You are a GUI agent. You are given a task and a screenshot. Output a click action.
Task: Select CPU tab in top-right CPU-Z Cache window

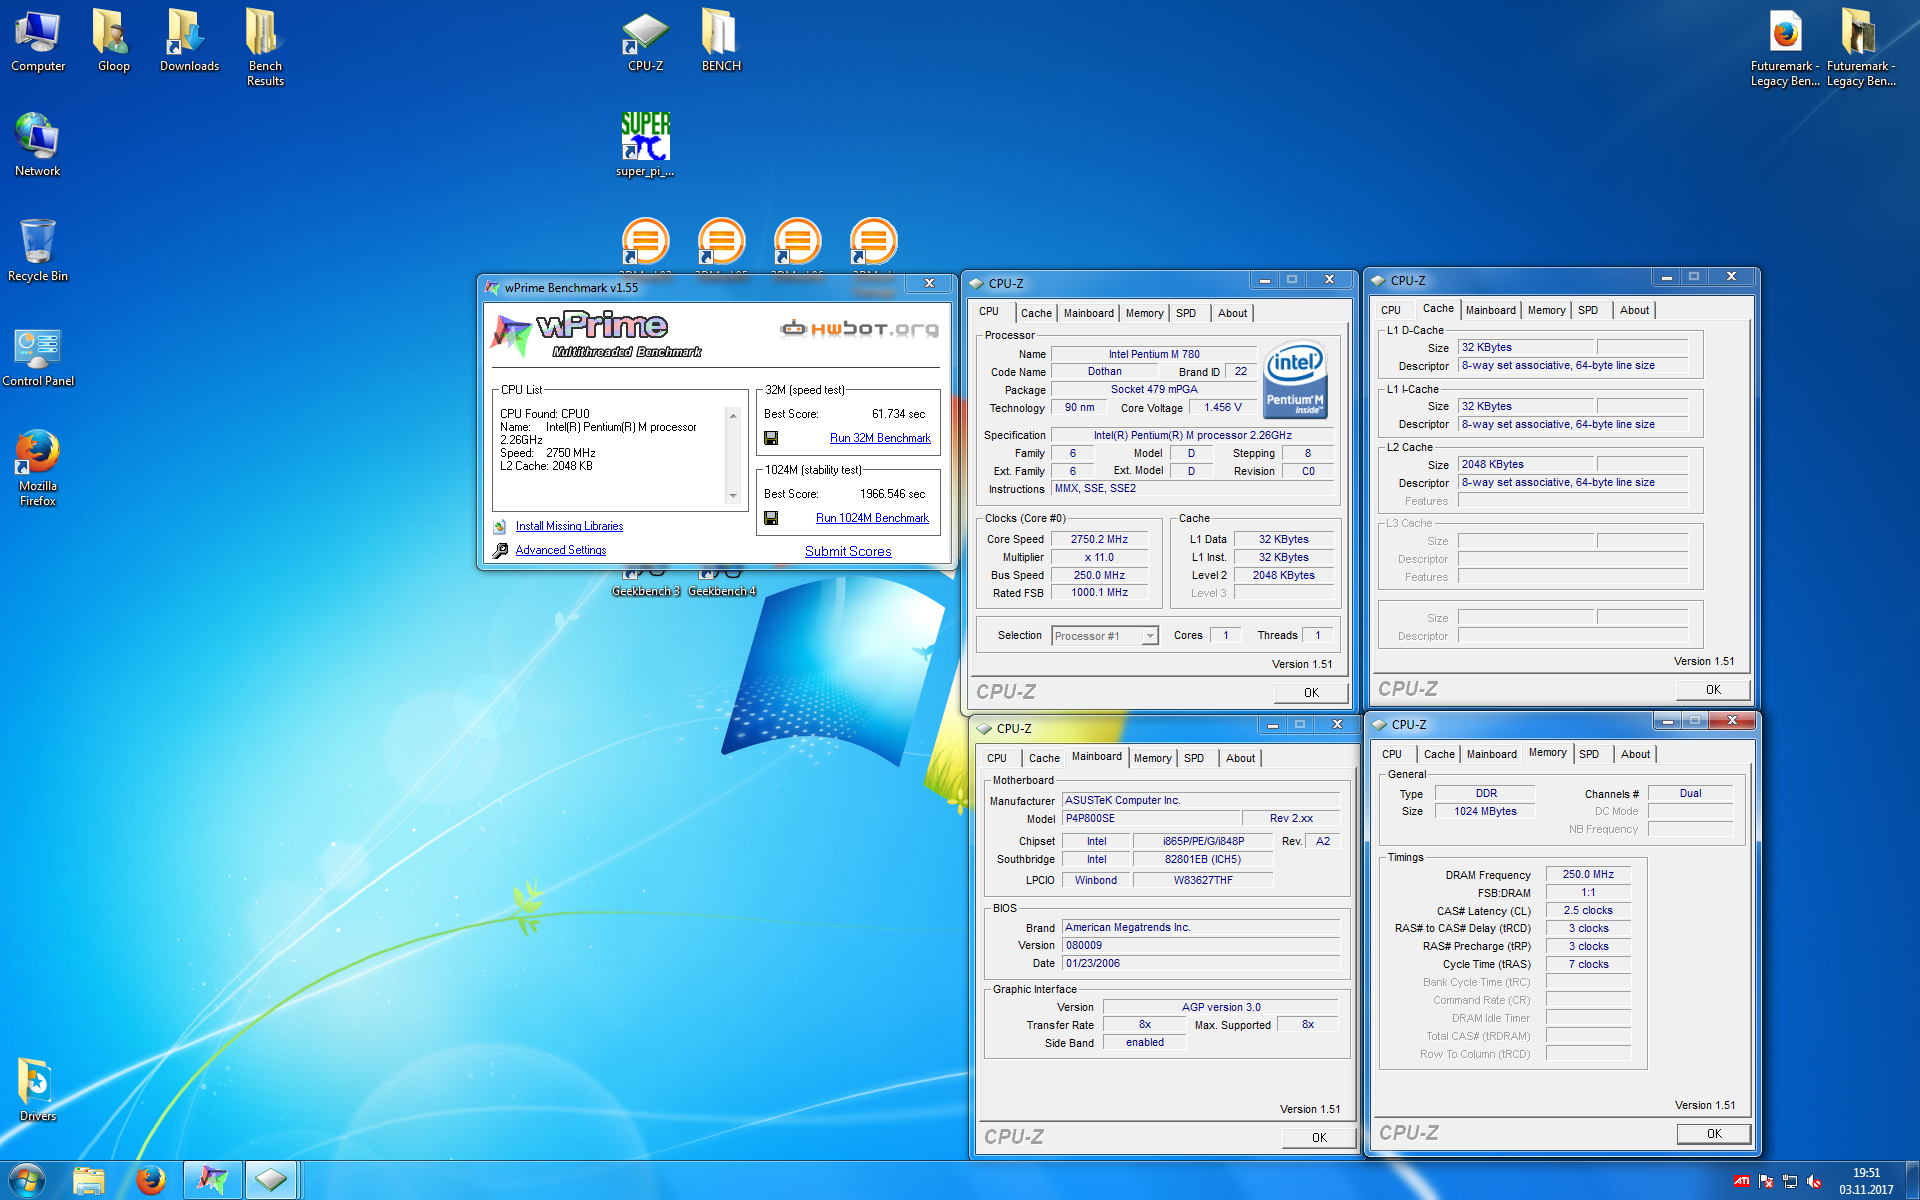click(x=1391, y=310)
